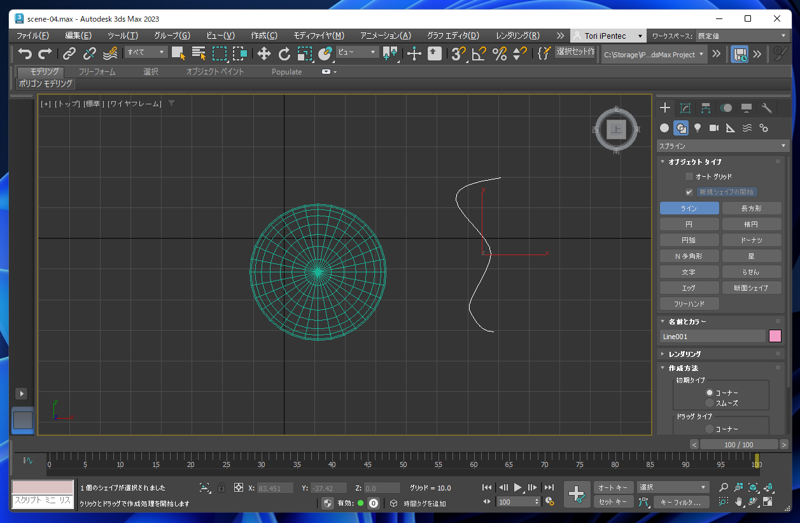
Task: Click the 円 shape button
Action: [x=689, y=224]
